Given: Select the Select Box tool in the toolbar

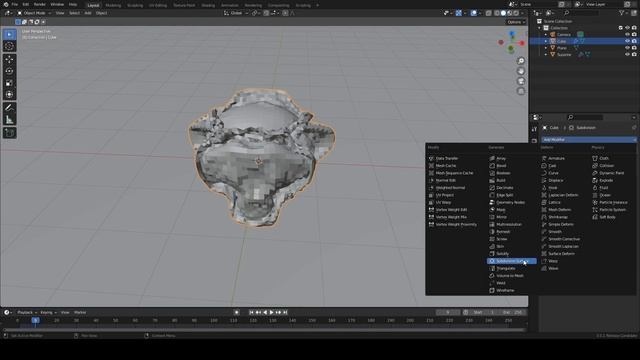Looking at the screenshot, I should pyautogui.click(x=9, y=34).
